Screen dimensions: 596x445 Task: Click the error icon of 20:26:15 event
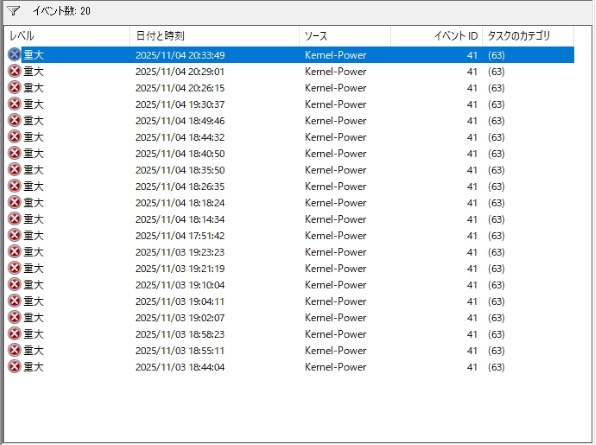(x=14, y=88)
